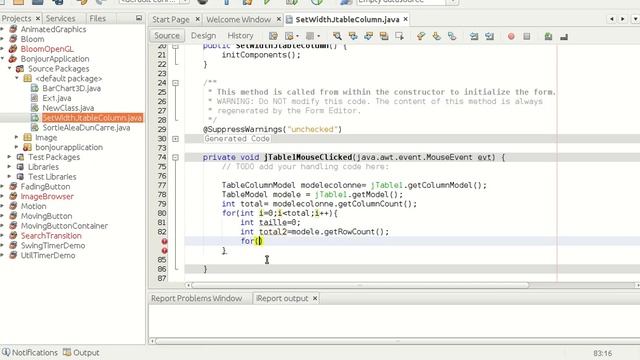Minimize the Projects panel group icon
This screenshot has width=640, height=360.
[139, 18]
